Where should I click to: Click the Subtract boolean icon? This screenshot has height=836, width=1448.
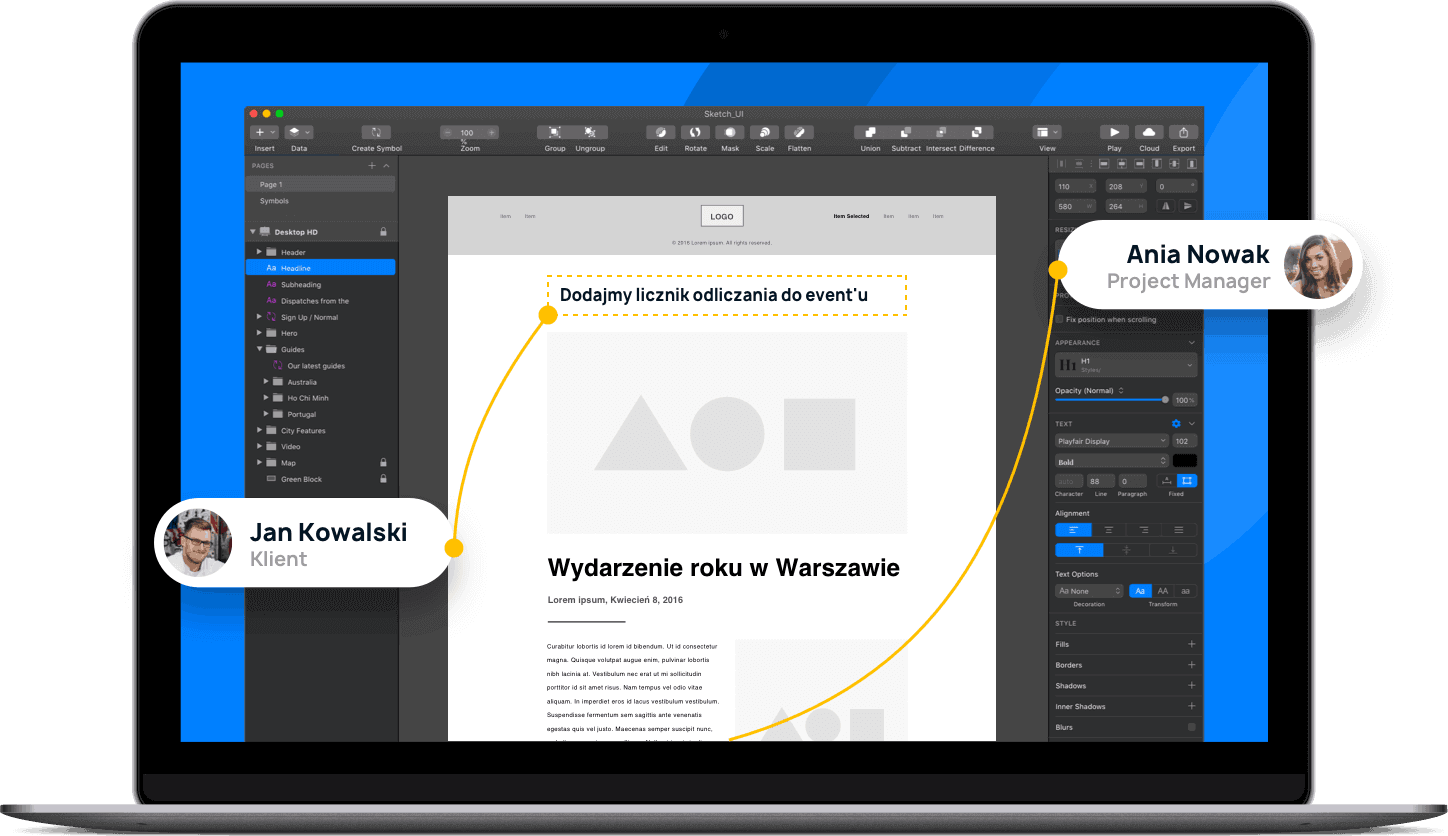tap(905, 132)
